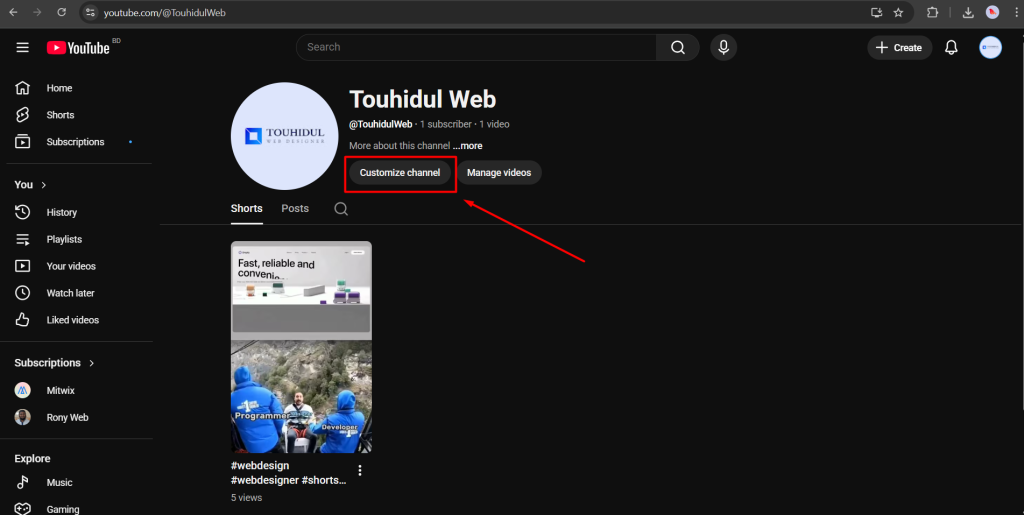Viewport: 1024px width, 515px height.
Task: Click the Explore section heading
Action: [32, 459]
